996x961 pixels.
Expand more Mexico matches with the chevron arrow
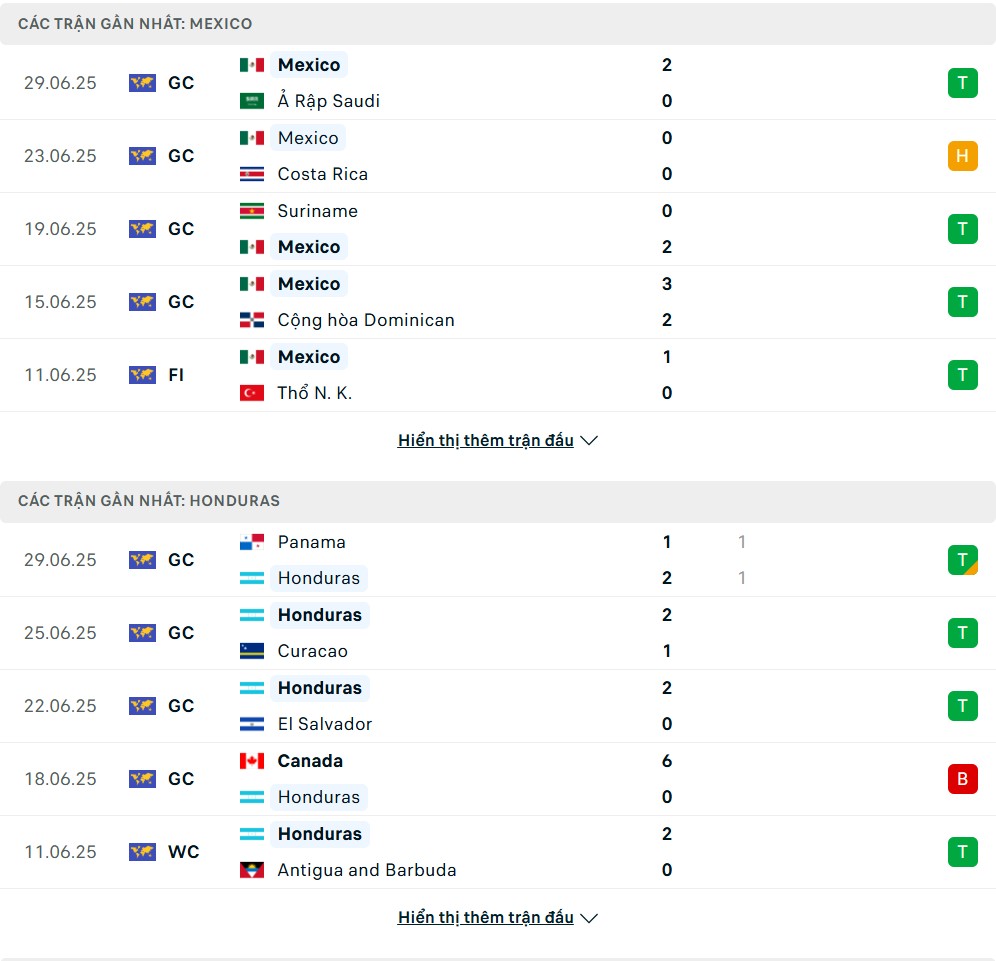pyautogui.click(x=589, y=441)
